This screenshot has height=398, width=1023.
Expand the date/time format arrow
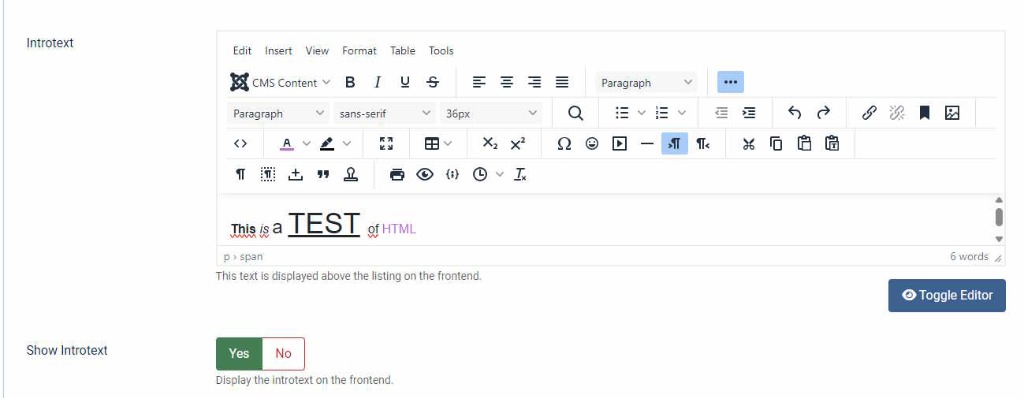(x=500, y=174)
